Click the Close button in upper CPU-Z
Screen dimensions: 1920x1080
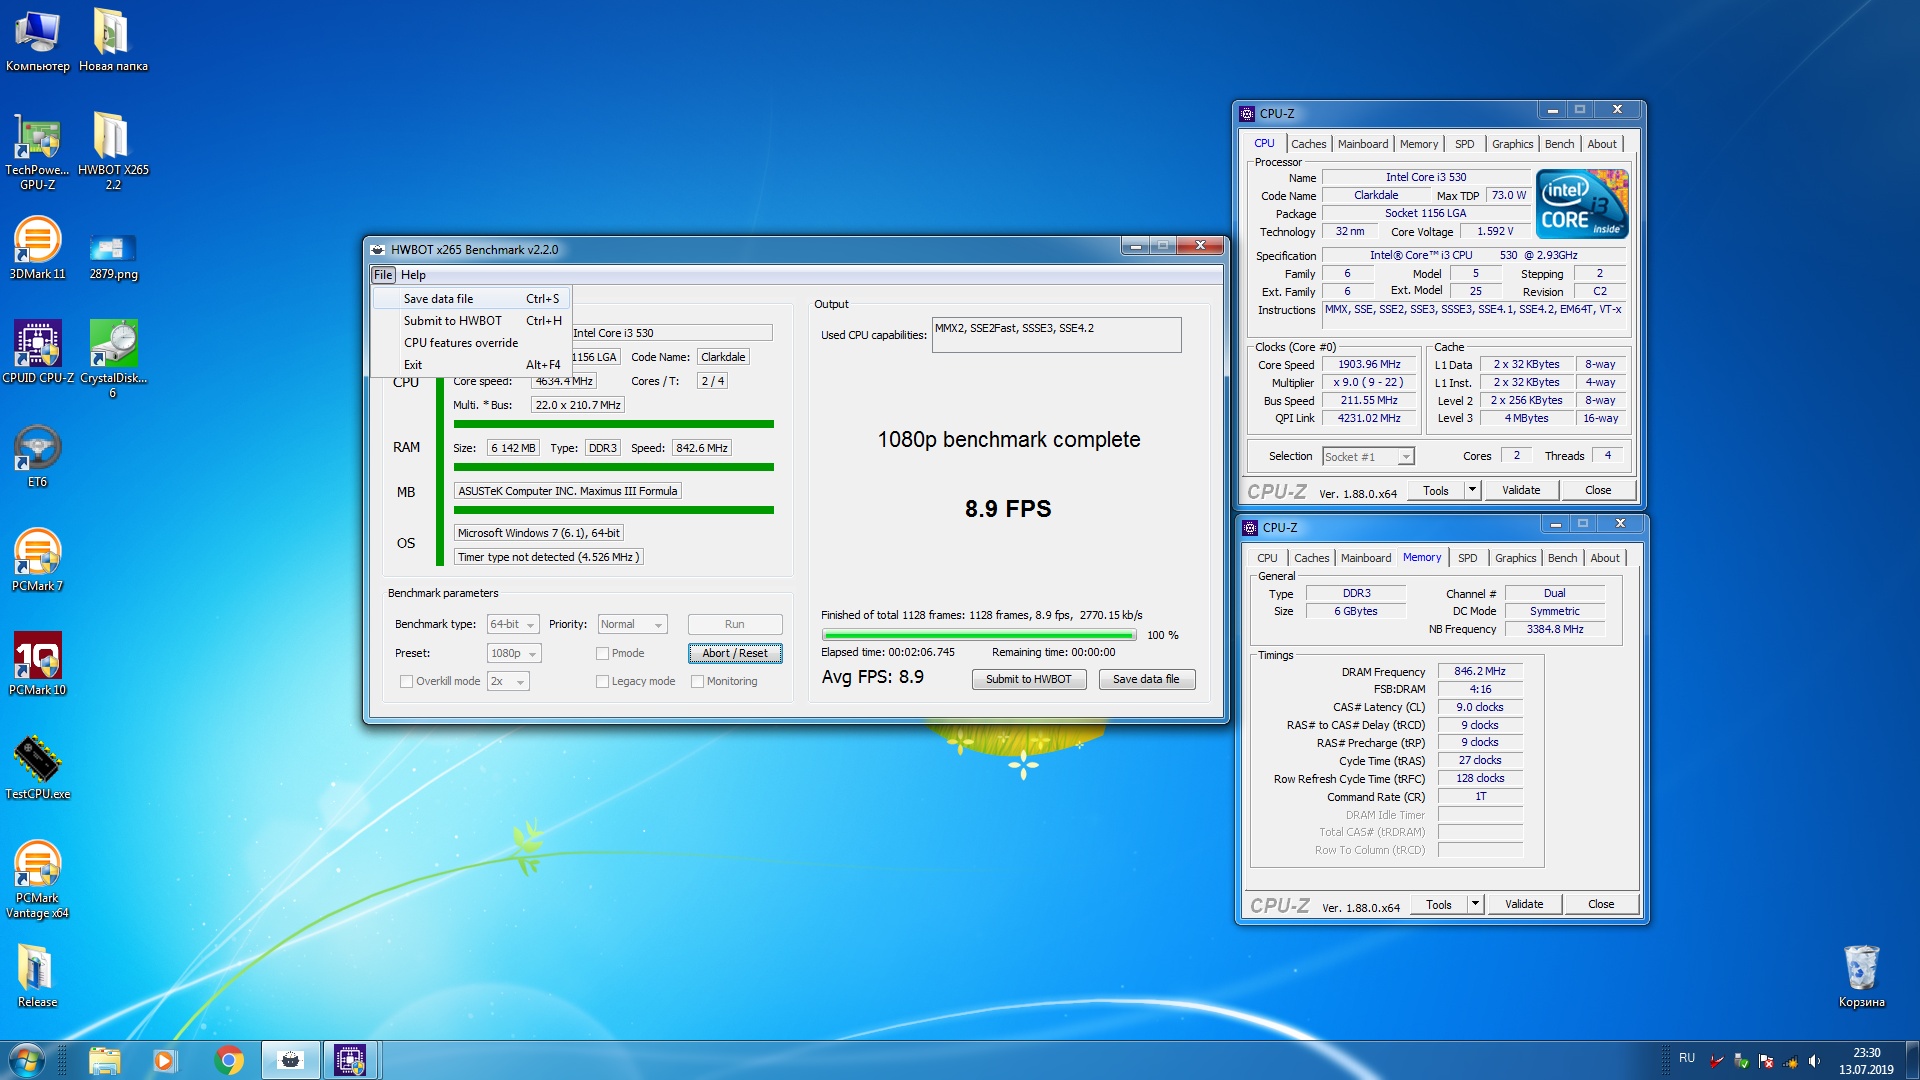tap(1598, 490)
